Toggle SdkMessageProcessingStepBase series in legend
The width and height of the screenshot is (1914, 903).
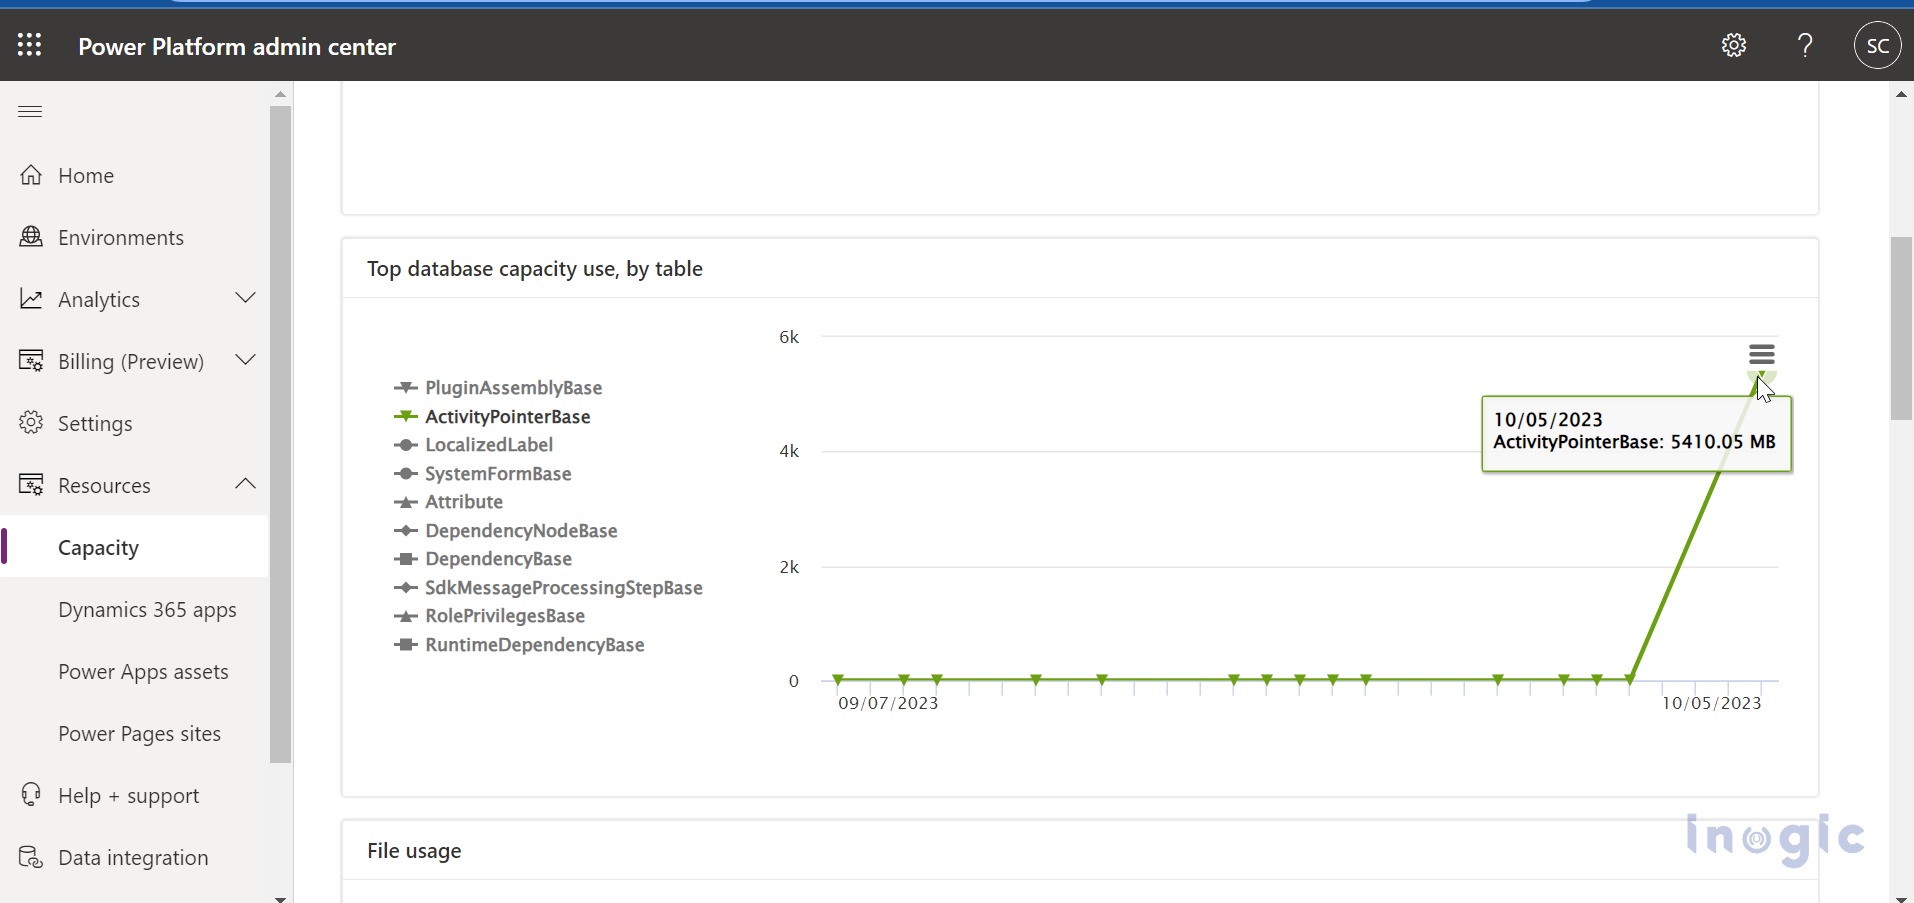click(548, 588)
